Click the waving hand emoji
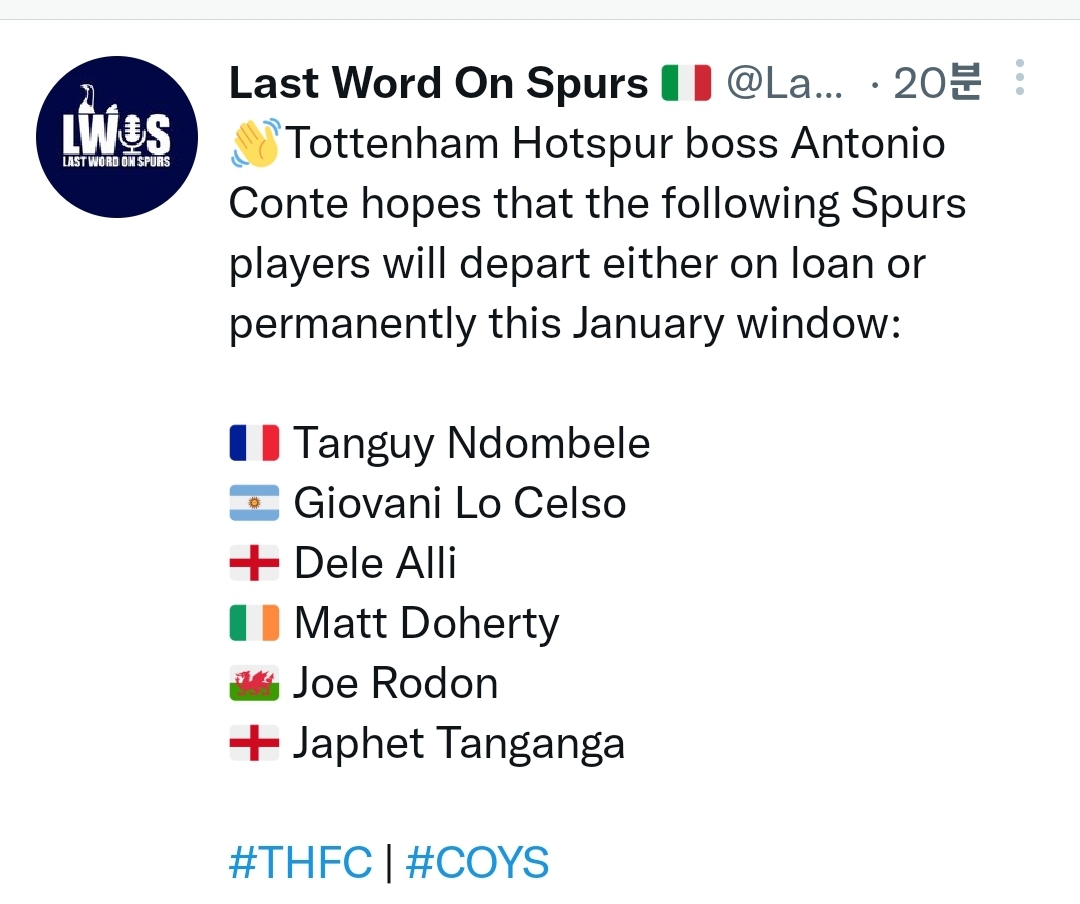The image size is (1080, 904). pyautogui.click(x=255, y=145)
